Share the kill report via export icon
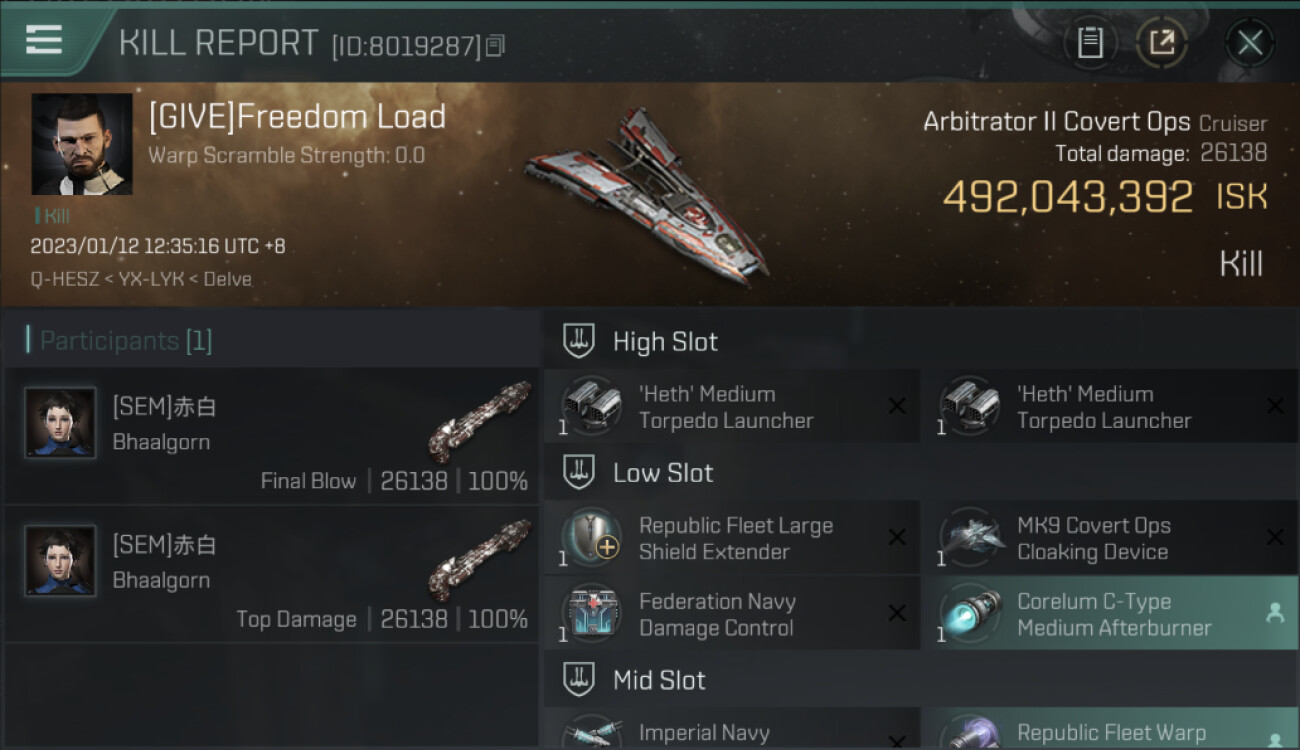The width and height of the screenshot is (1300, 750). coord(1161,43)
